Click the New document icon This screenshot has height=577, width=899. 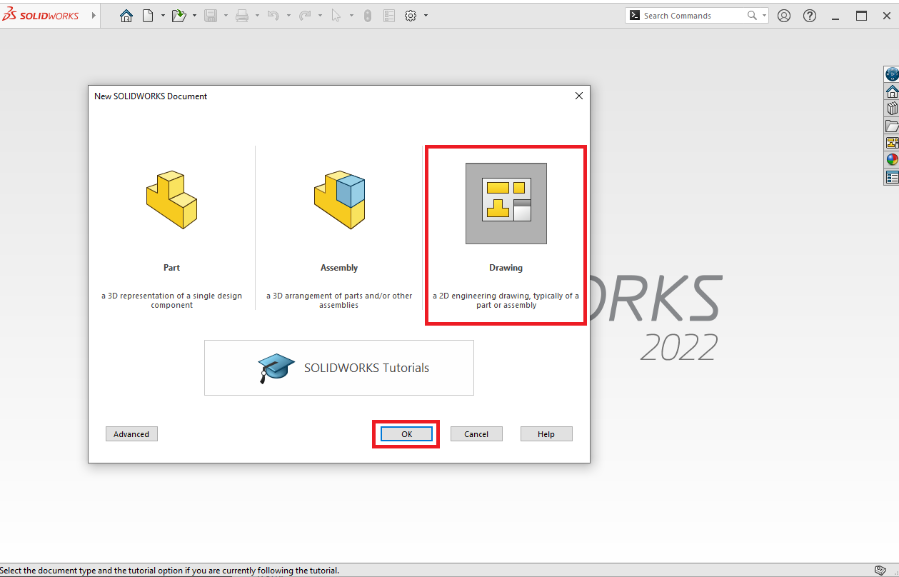pyautogui.click(x=148, y=16)
